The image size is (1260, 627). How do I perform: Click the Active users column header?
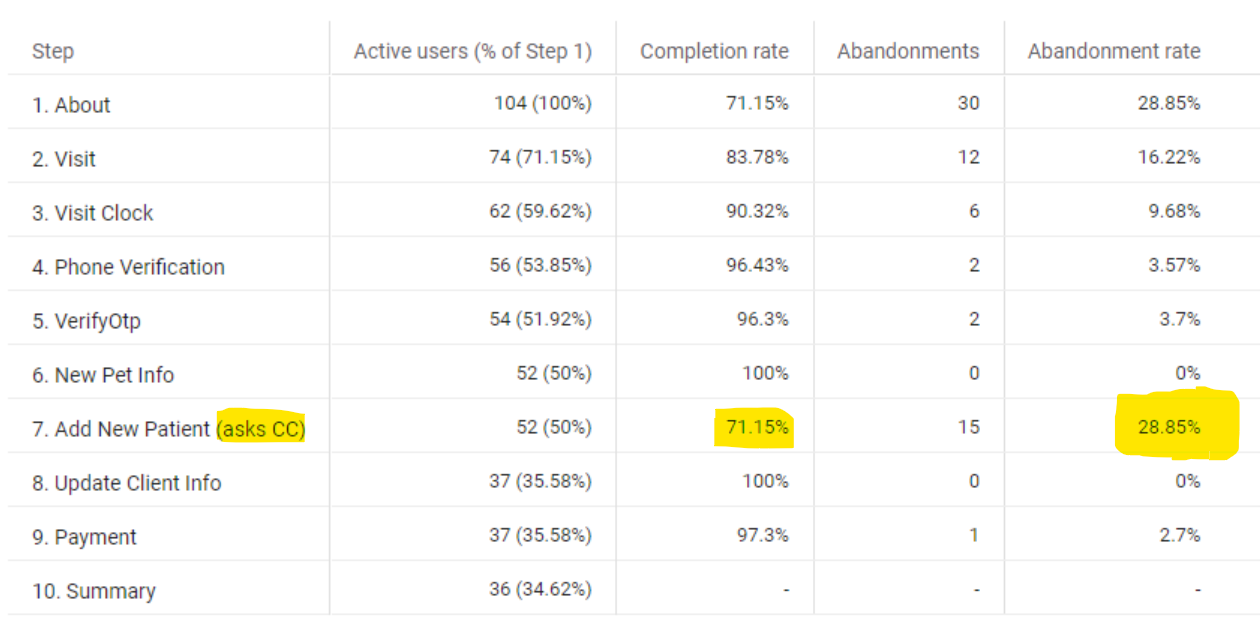point(473,51)
